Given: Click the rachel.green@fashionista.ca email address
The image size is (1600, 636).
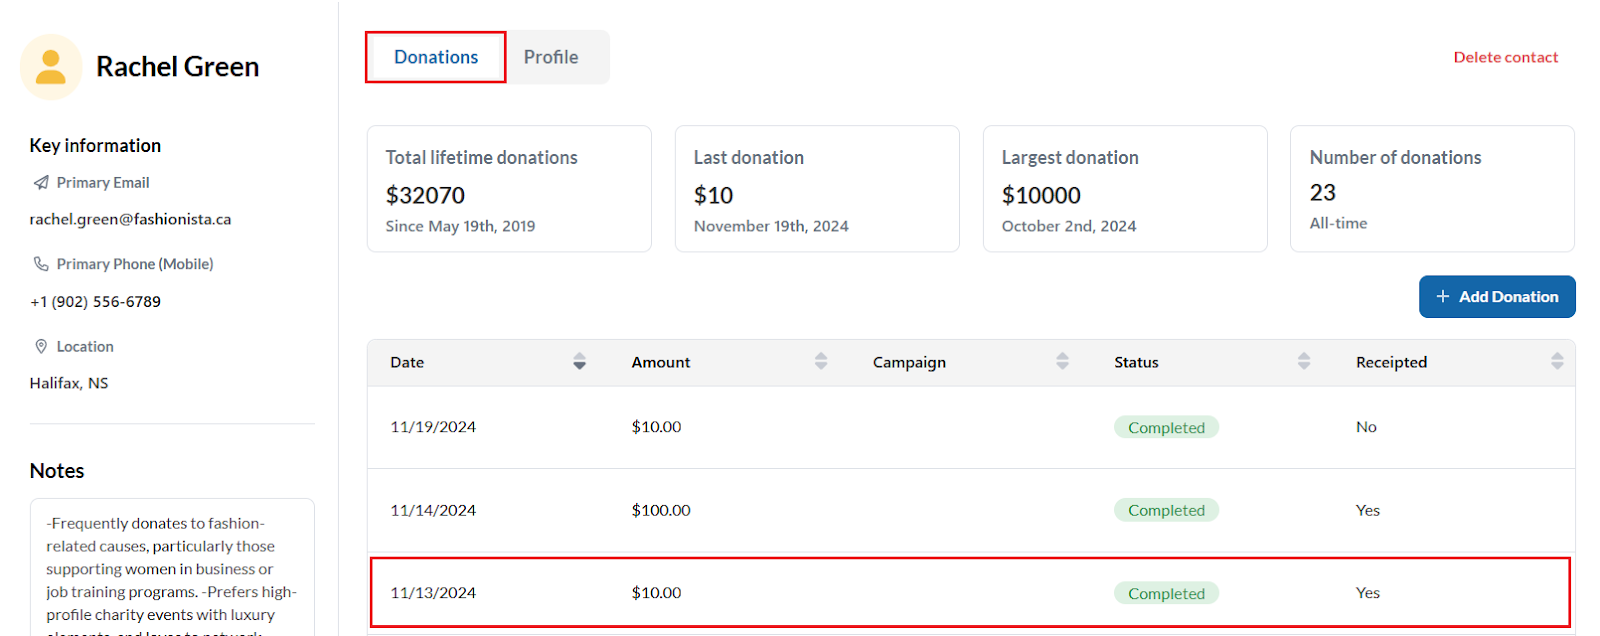Looking at the screenshot, I should coord(130,219).
